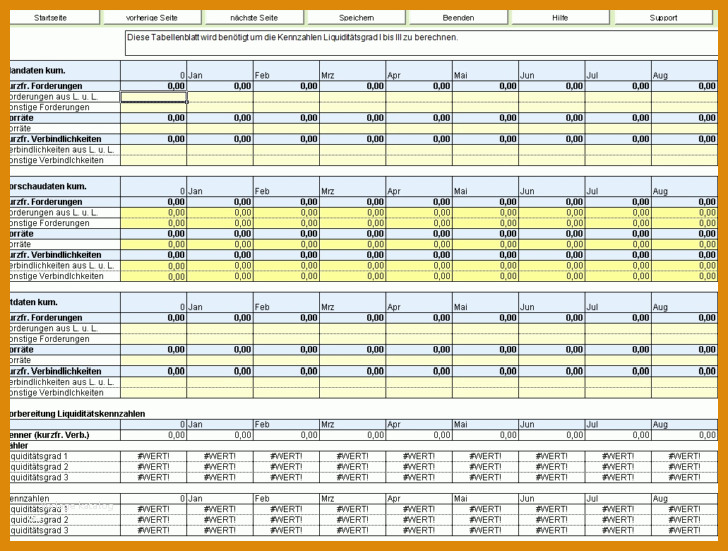Image resolution: width=728 pixels, height=551 pixels.
Task: Select Apr Forderungen aus L. u. L. in Vorschaudaten
Action: pyautogui.click(x=419, y=213)
